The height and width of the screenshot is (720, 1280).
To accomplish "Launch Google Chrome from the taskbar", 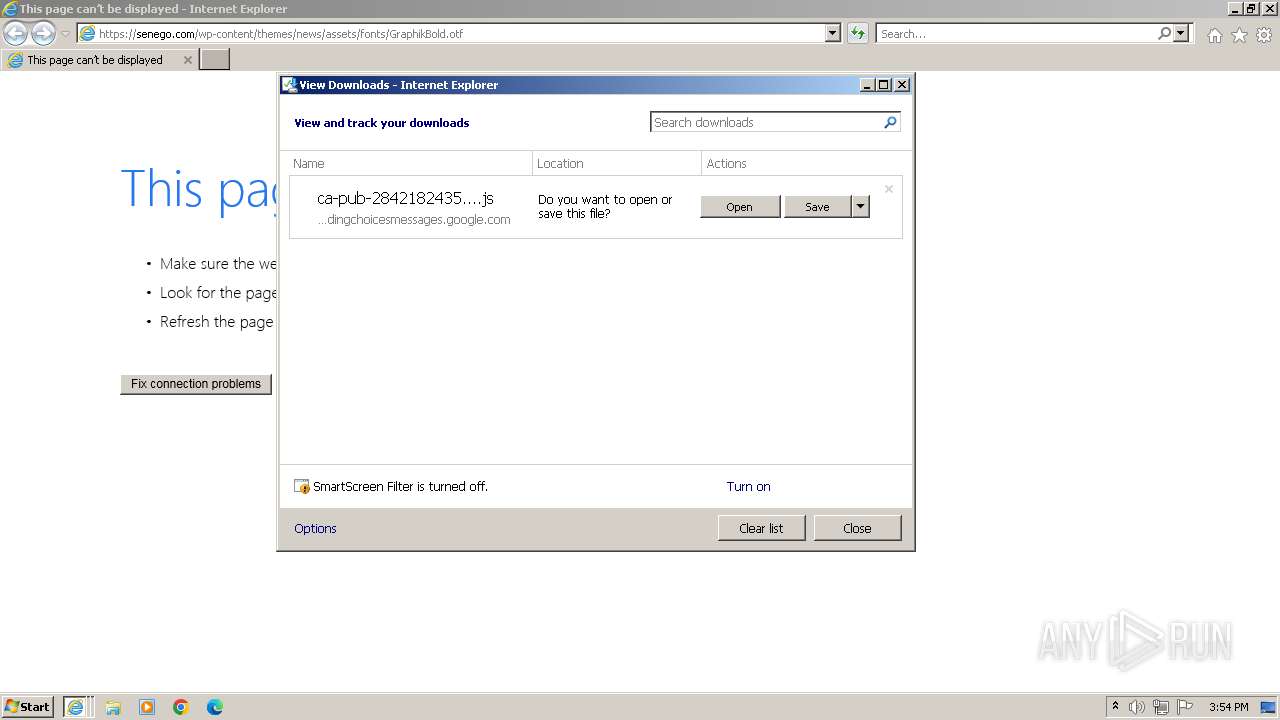I will pos(181,707).
